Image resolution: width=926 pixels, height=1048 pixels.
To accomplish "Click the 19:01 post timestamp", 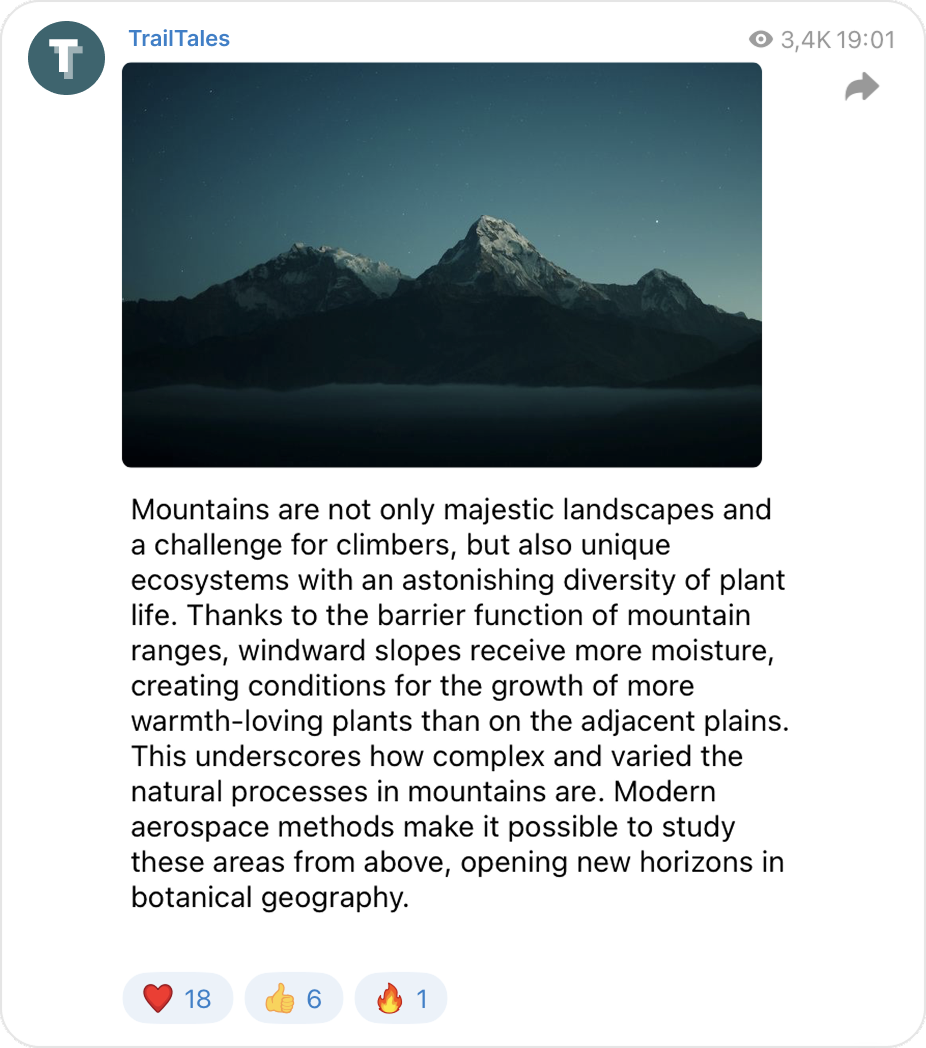I will click(865, 40).
